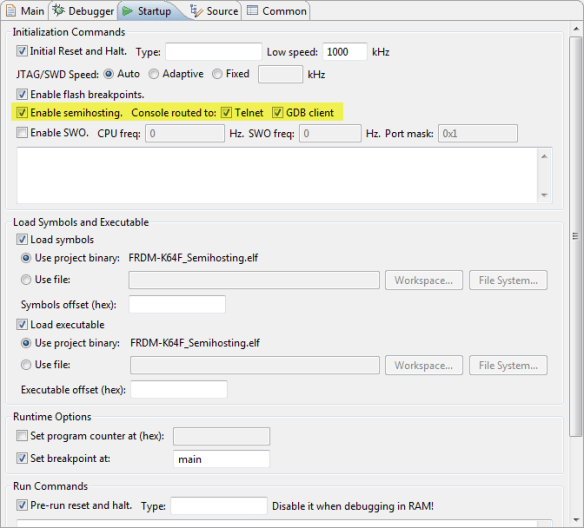584x528 pixels.
Task: Click the executable Use file path field
Action: pyautogui.click(x=255, y=365)
